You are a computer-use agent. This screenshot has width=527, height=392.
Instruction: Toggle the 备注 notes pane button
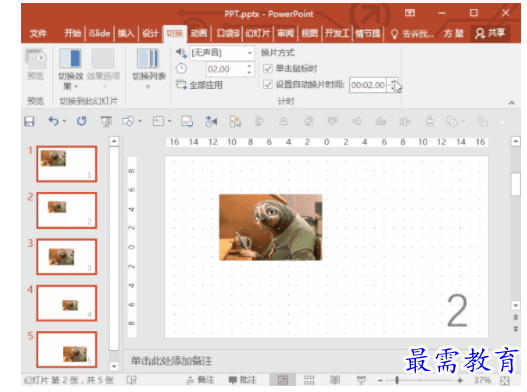tap(201, 380)
